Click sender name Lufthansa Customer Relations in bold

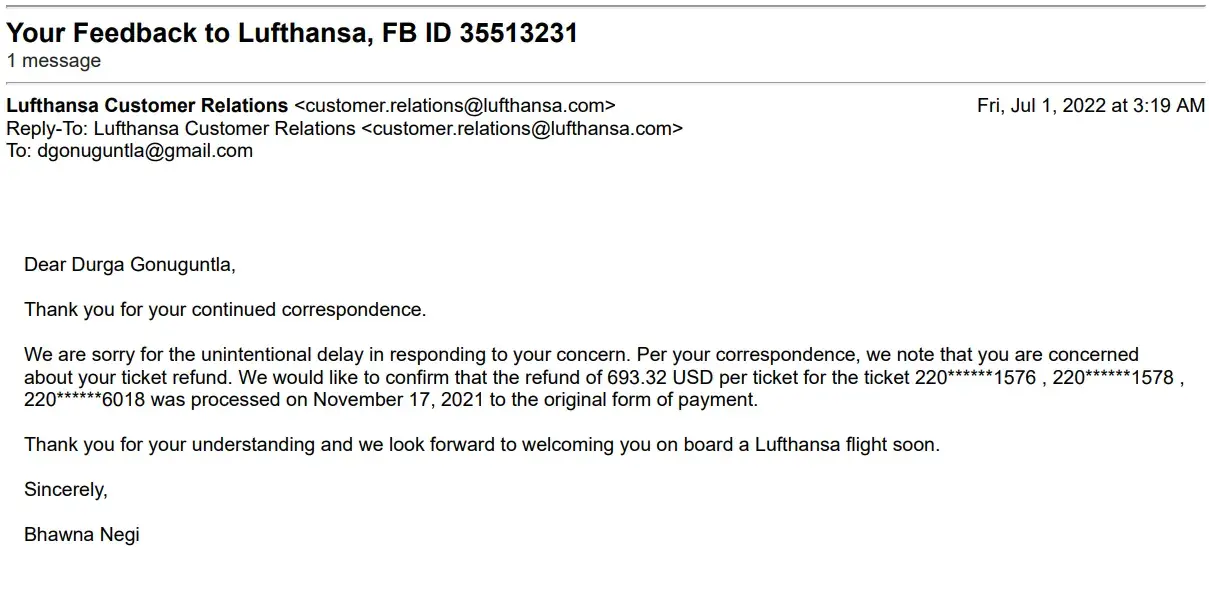tap(147, 106)
